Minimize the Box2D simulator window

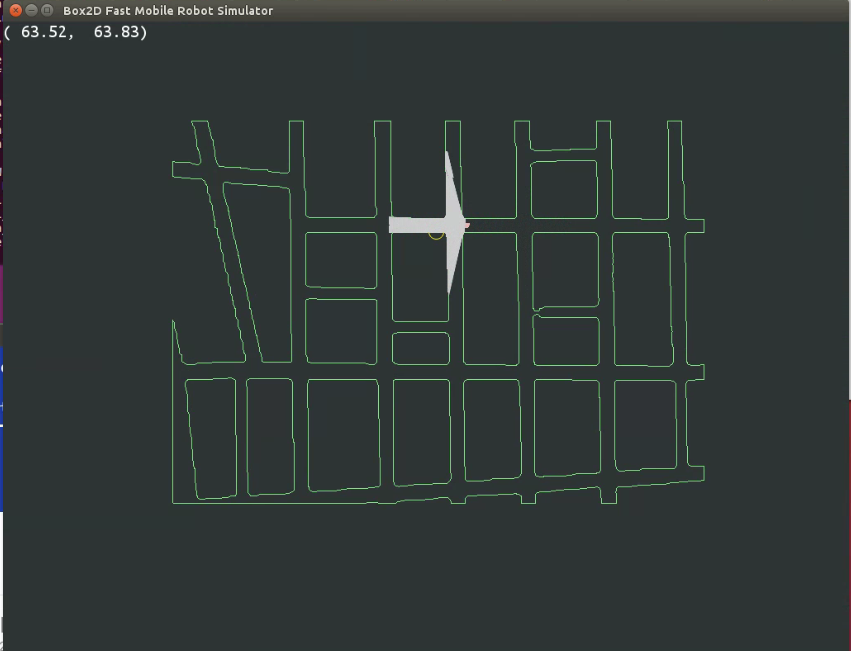[x=31, y=10]
